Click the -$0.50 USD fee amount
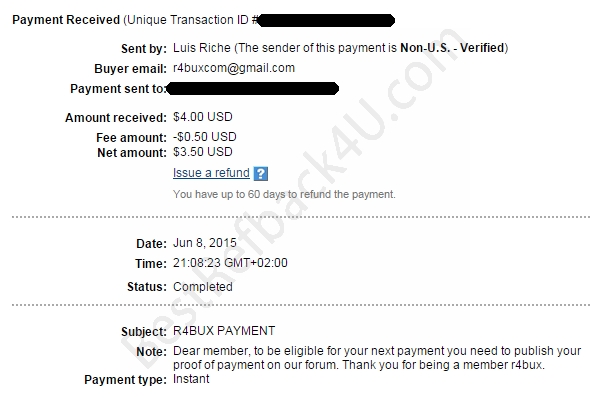This screenshot has height=398, width=591. [x=205, y=137]
